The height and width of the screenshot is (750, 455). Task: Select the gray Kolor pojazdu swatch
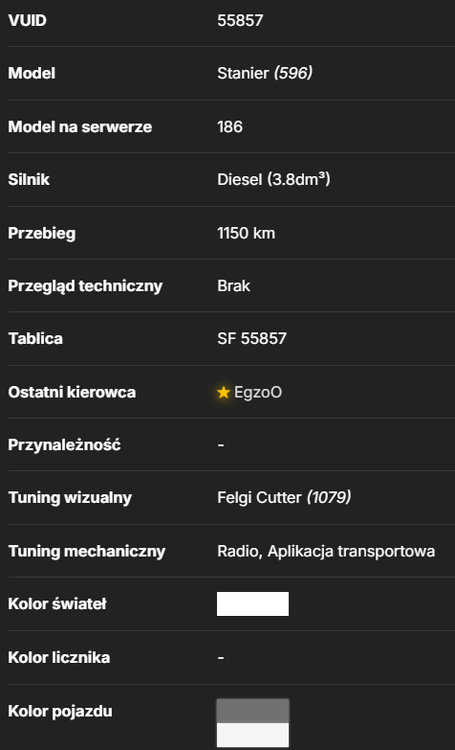[x=253, y=711]
